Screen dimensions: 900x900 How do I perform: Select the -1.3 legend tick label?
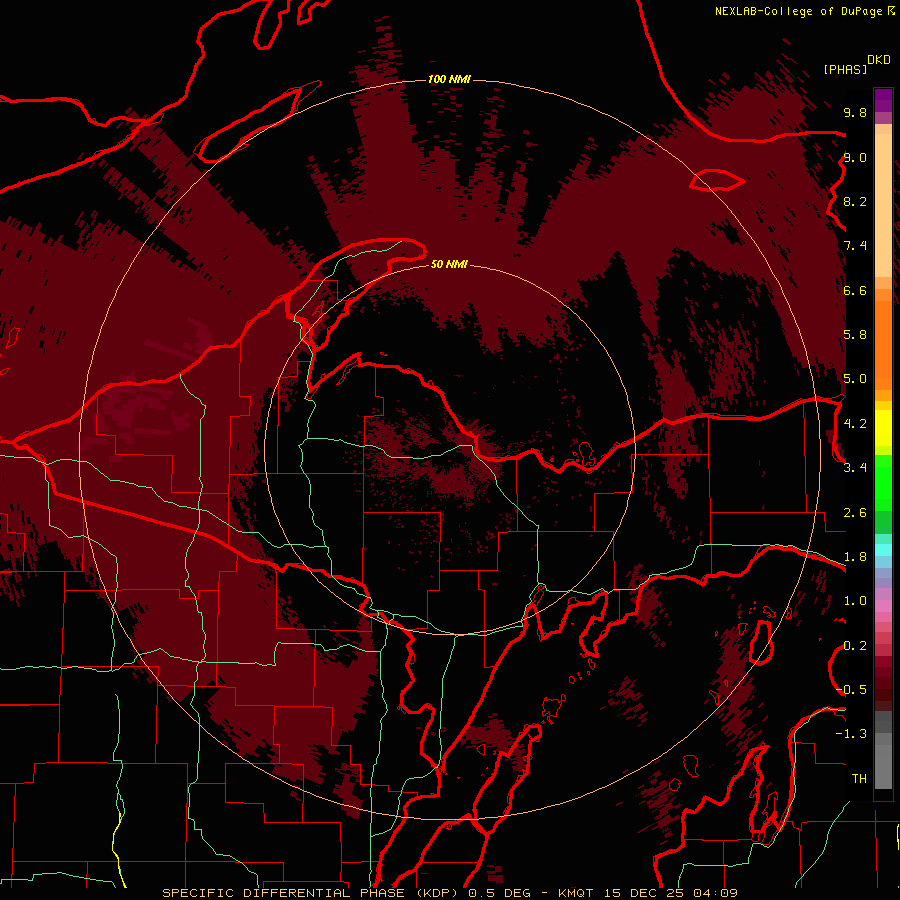pos(851,734)
